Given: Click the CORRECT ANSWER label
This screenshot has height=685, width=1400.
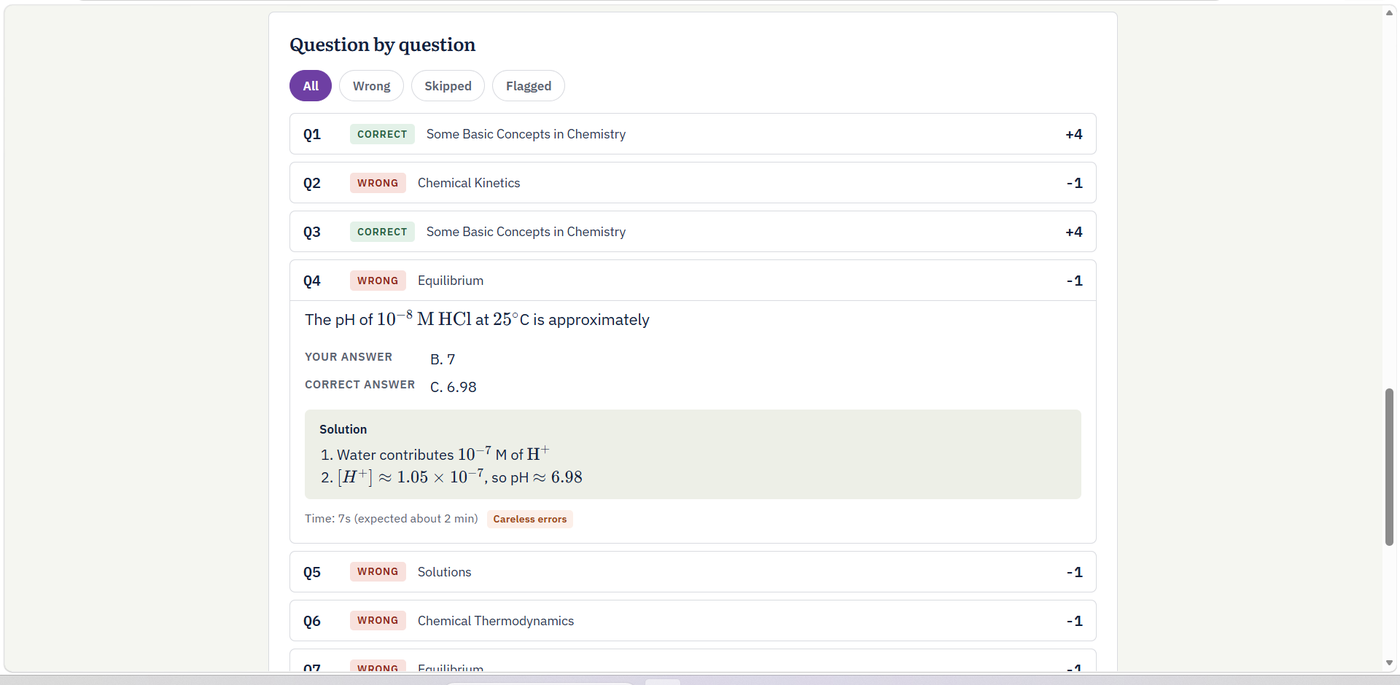Looking at the screenshot, I should pos(360,385).
